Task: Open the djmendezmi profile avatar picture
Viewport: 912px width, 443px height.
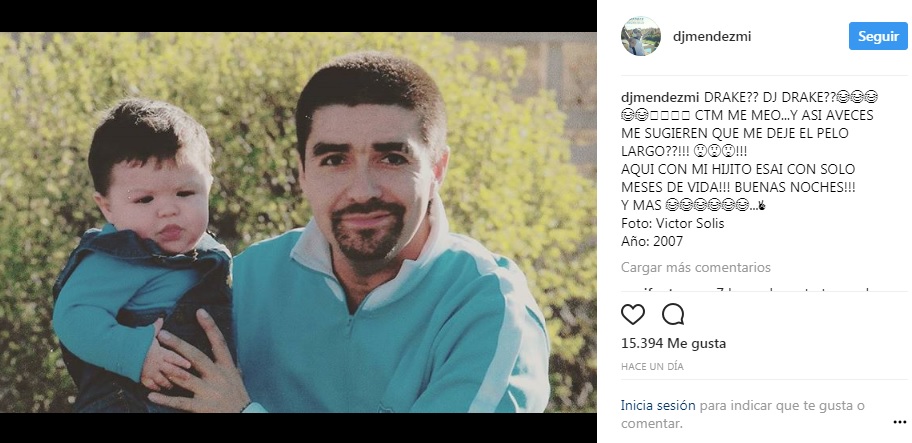Action: coord(641,36)
